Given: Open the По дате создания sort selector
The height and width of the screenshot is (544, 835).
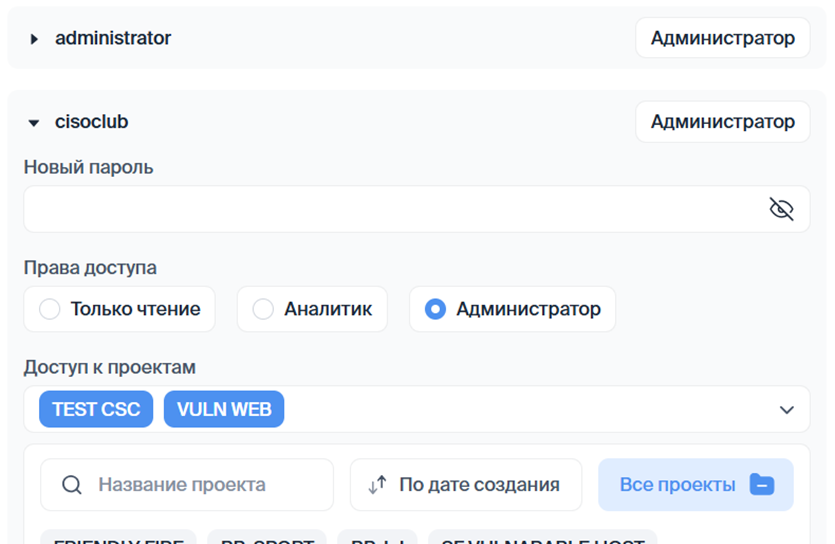Looking at the screenshot, I should [465, 485].
